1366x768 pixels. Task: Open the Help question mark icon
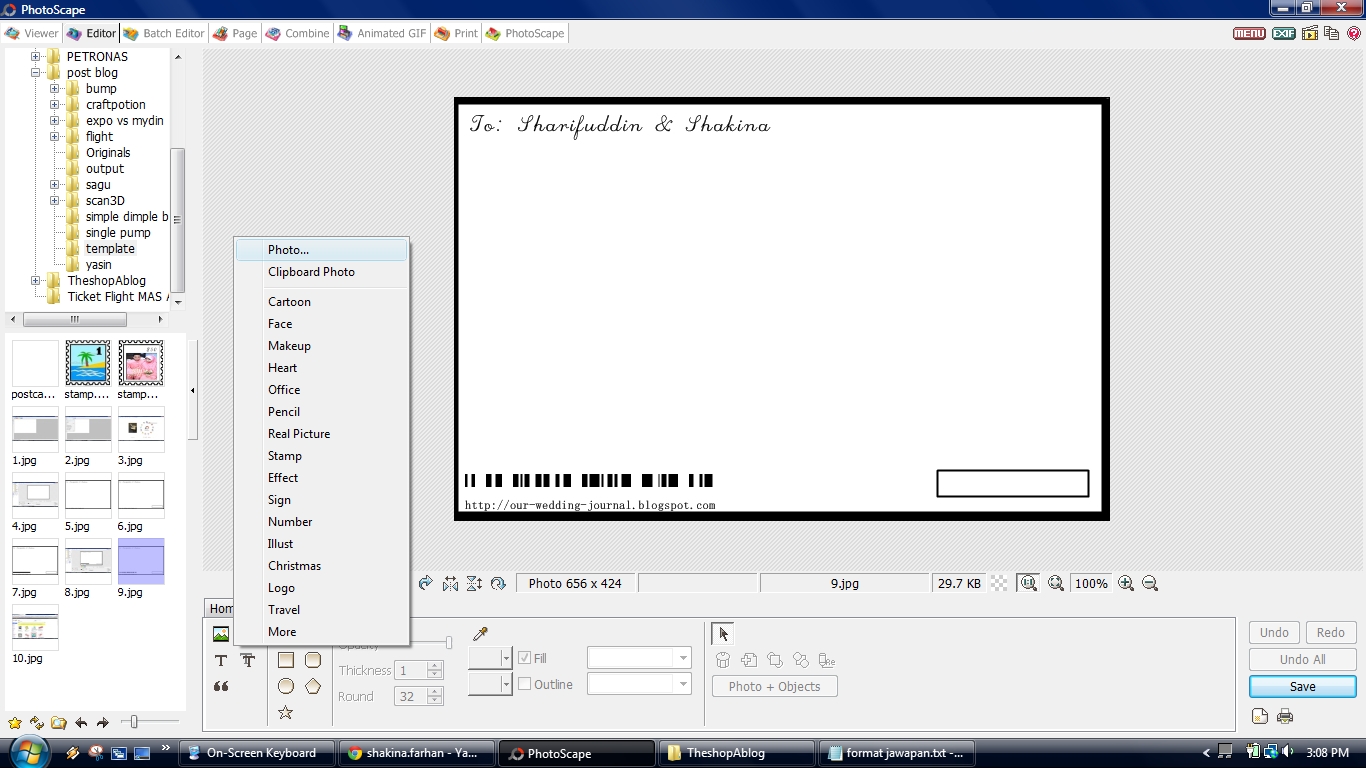(1355, 33)
